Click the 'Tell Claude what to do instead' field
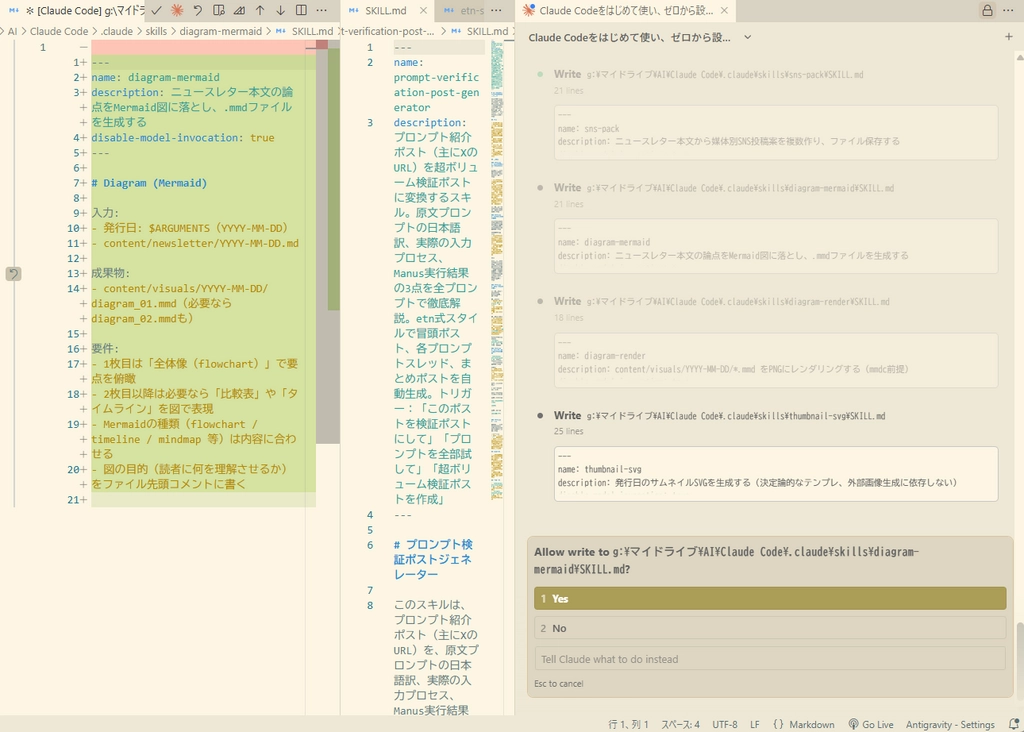Image resolution: width=1024 pixels, height=732 pixels. [770, 659]
